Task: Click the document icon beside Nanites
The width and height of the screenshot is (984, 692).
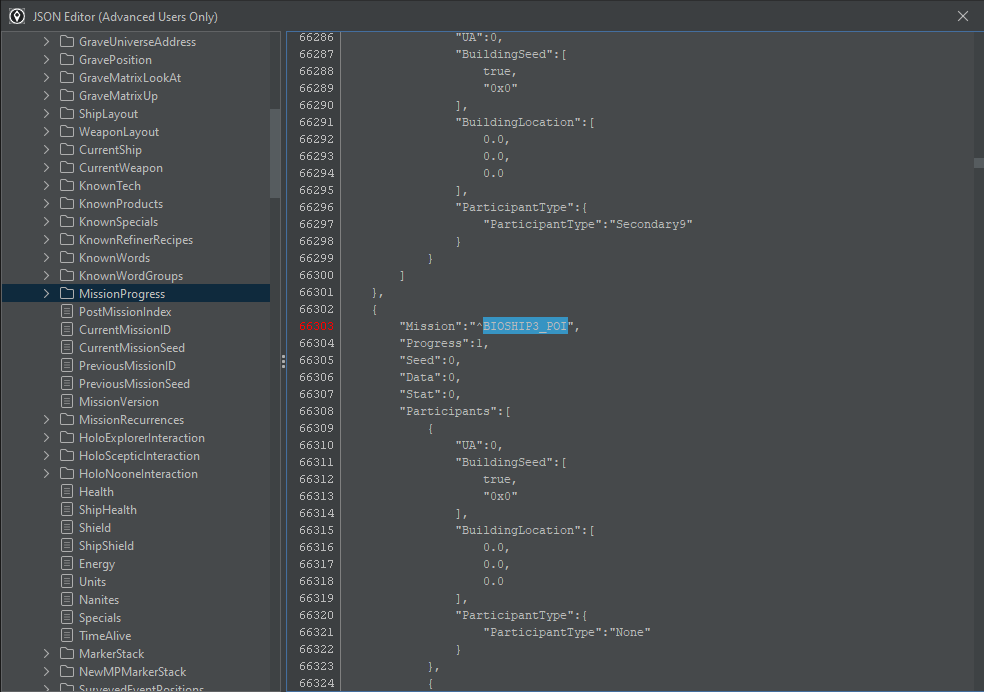Action: coord(67,599)
